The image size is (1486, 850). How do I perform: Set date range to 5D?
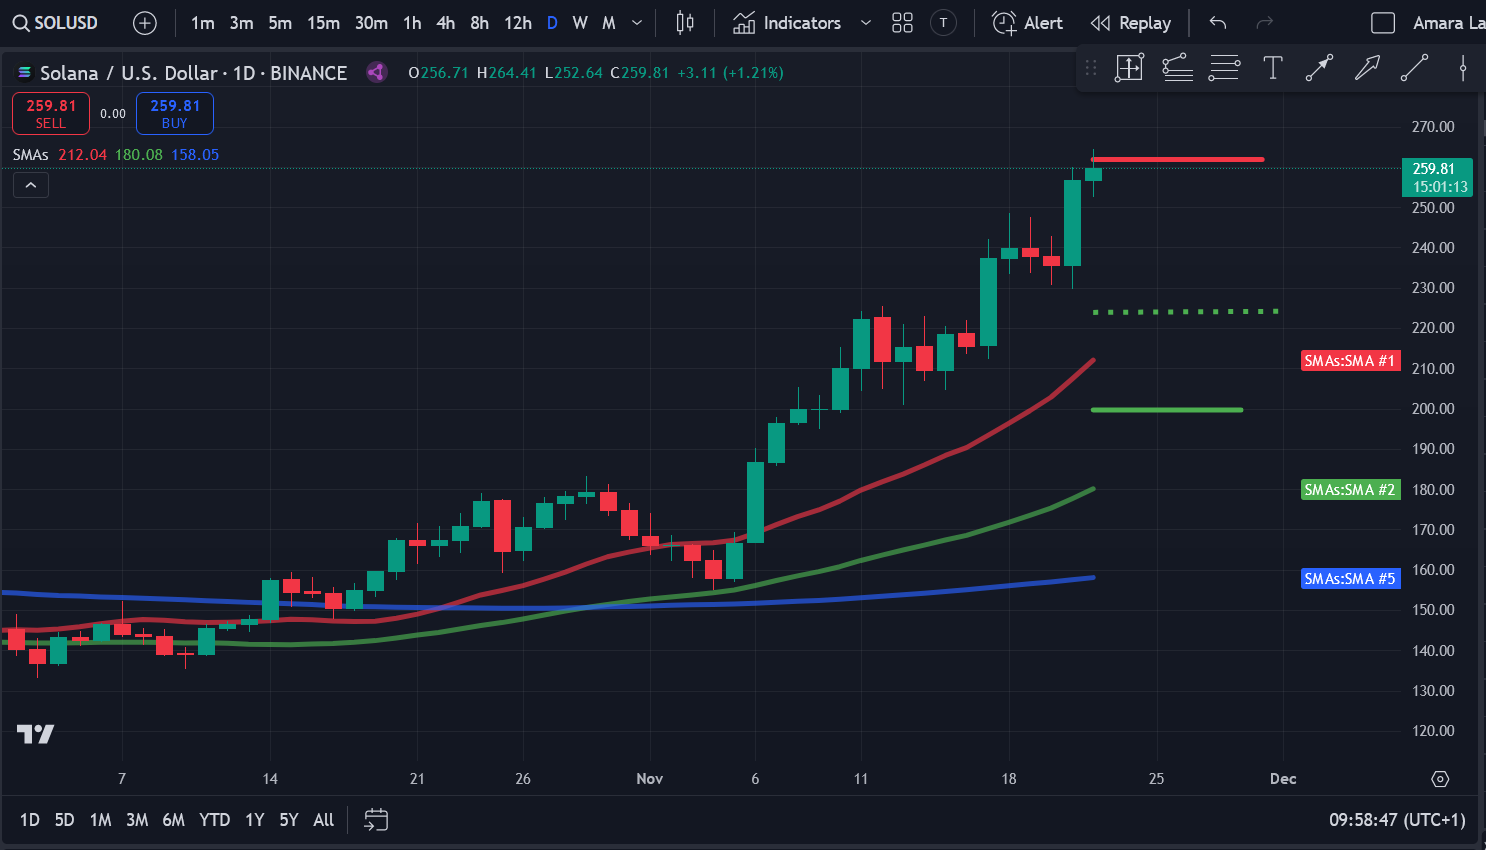coord(65,820)
